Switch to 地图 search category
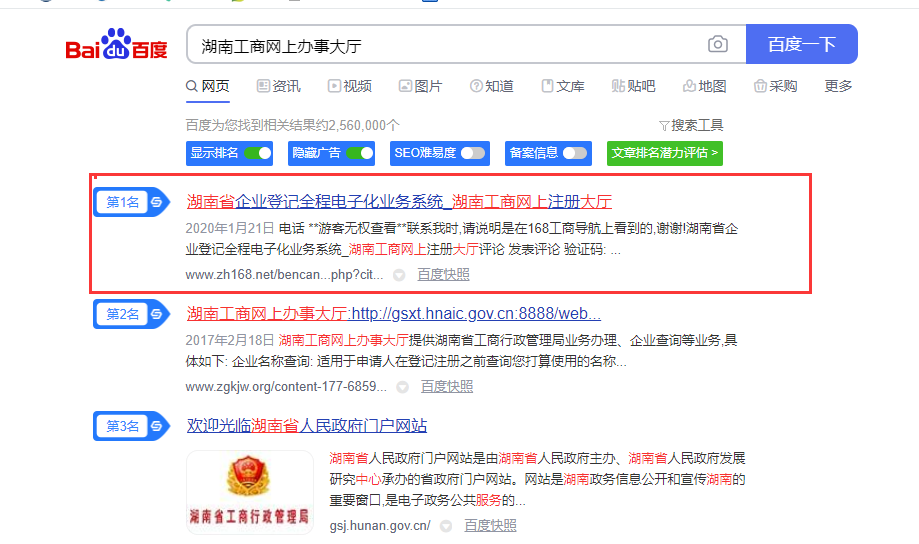 tap(704, 86)
